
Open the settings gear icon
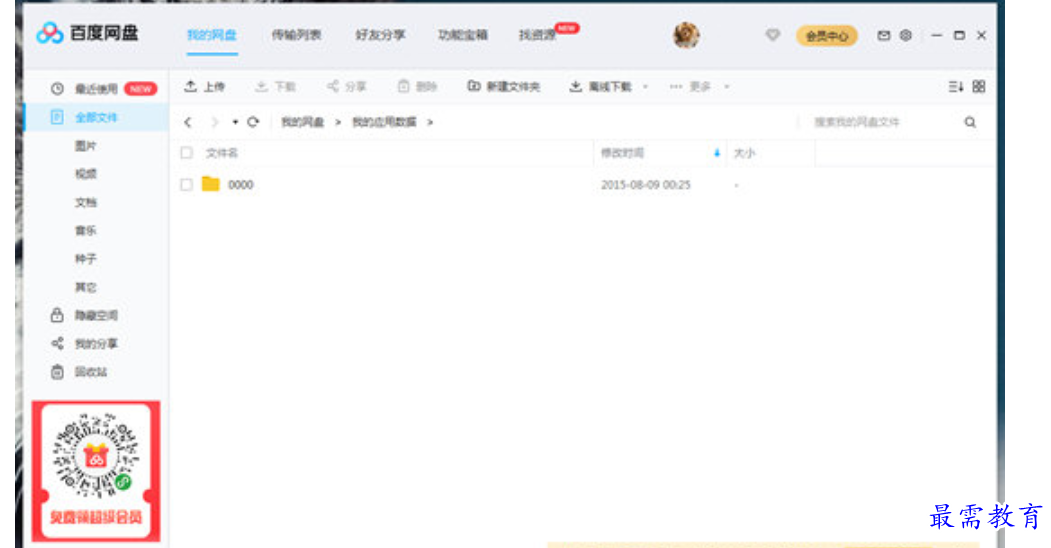pos(906,36)
